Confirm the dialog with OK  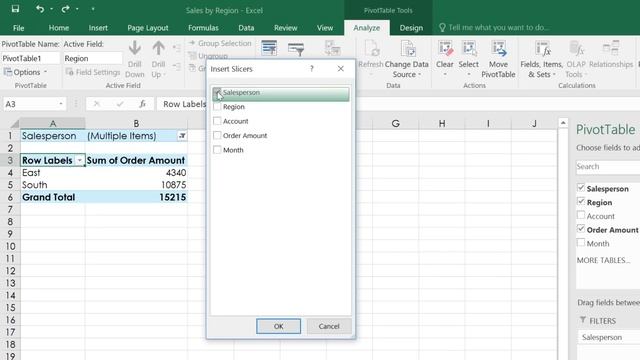(278, 326)
